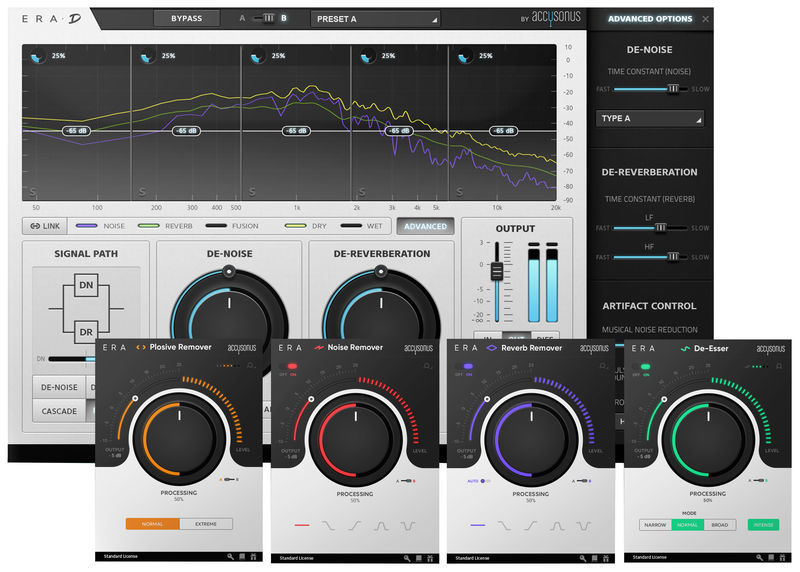The width and height of the screenshot is (800, 572).
Task: Select Normal mode in De-Esser
Action: coord(687,525)
